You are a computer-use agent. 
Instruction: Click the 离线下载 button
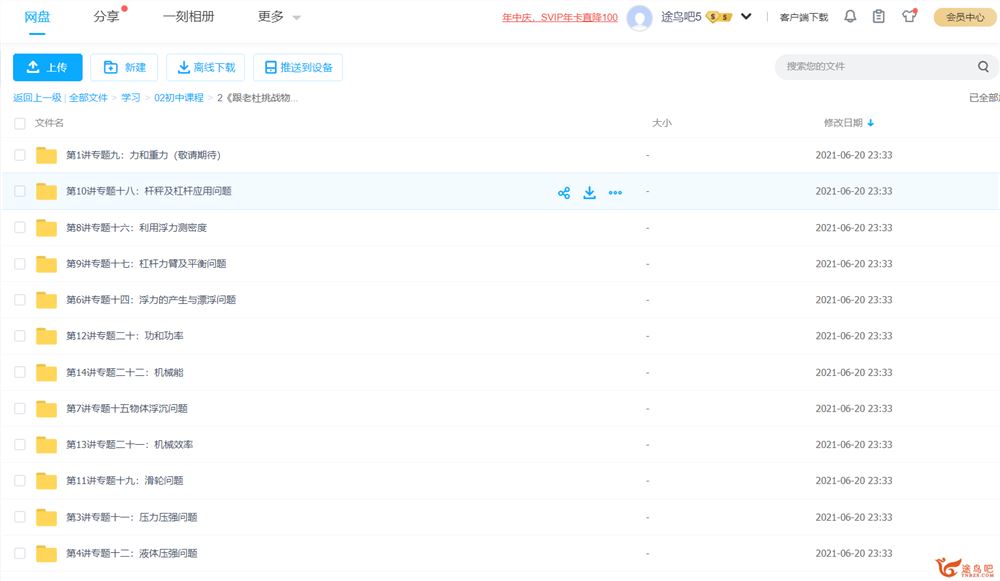tap(206, 68)
